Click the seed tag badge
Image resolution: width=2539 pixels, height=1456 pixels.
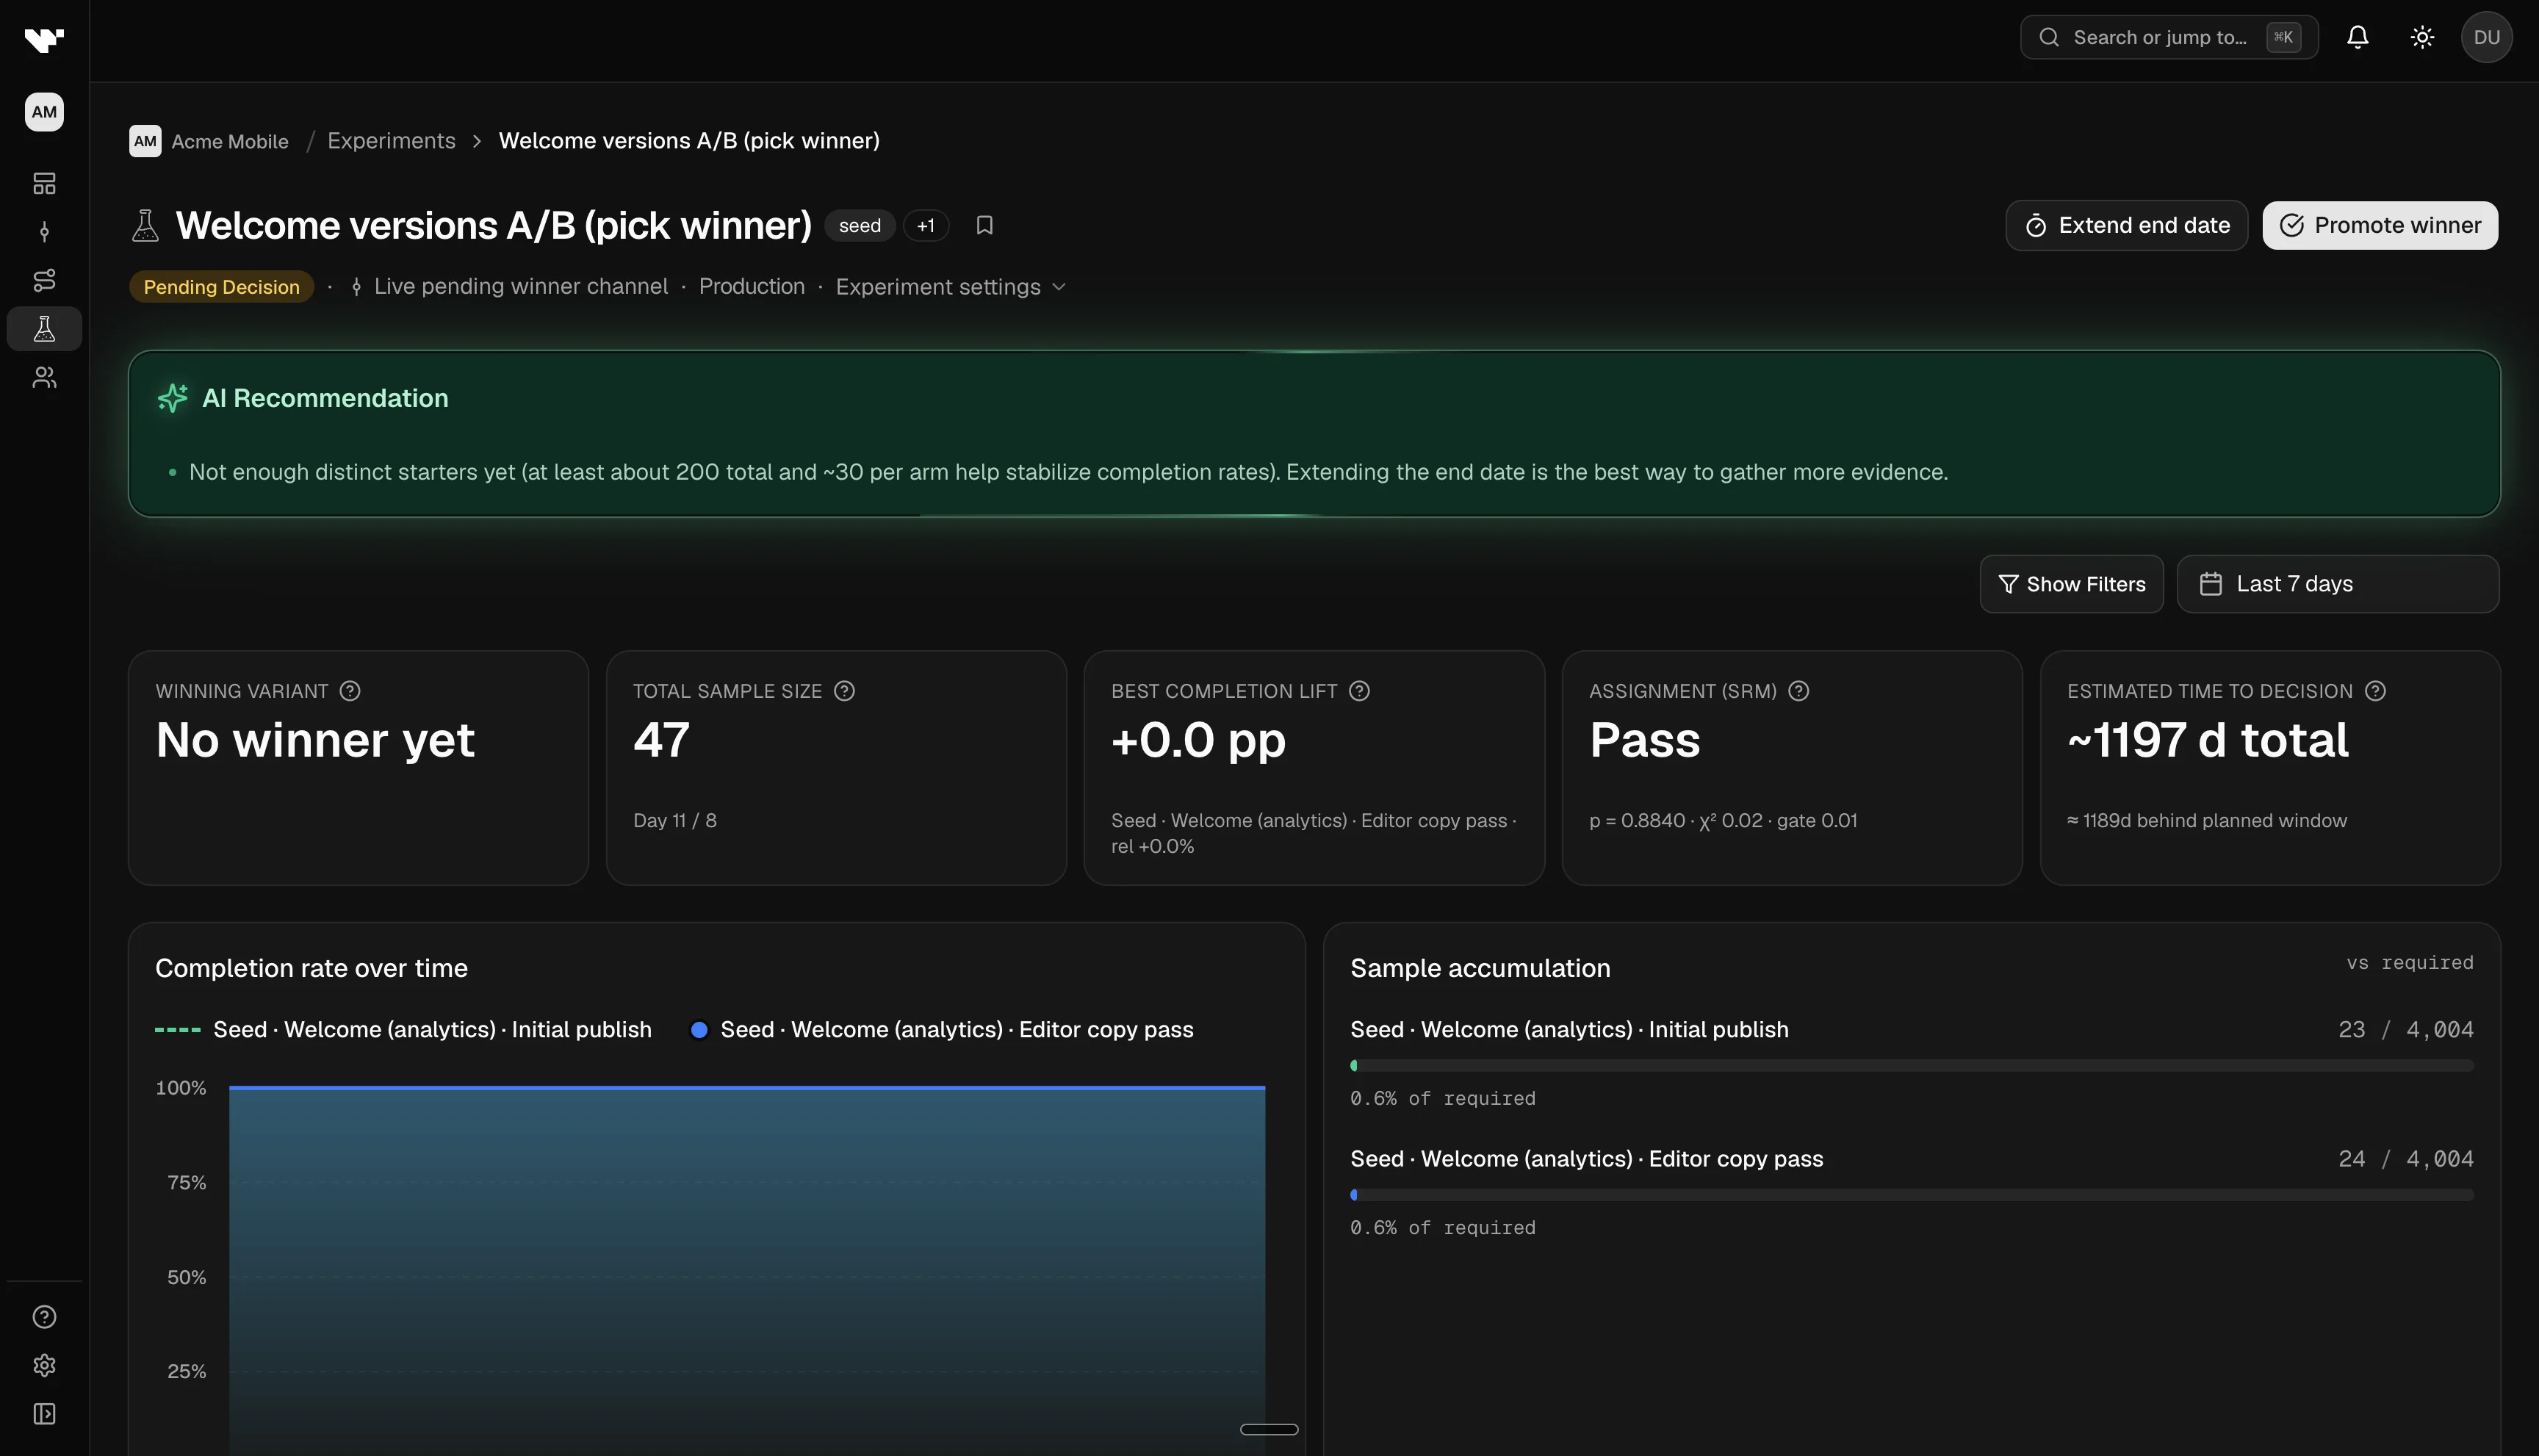[x=859, y=226]
